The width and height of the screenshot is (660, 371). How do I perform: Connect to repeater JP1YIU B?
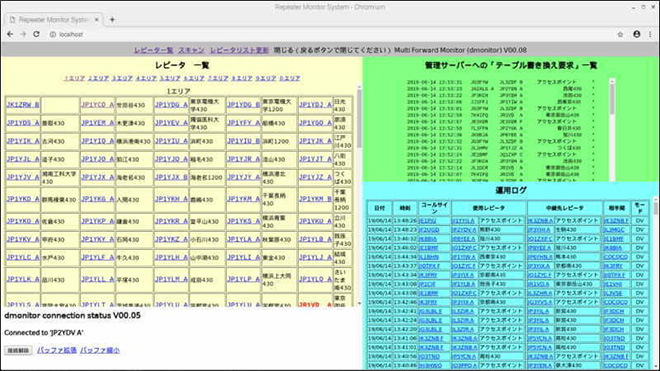(x=244, y=141)
